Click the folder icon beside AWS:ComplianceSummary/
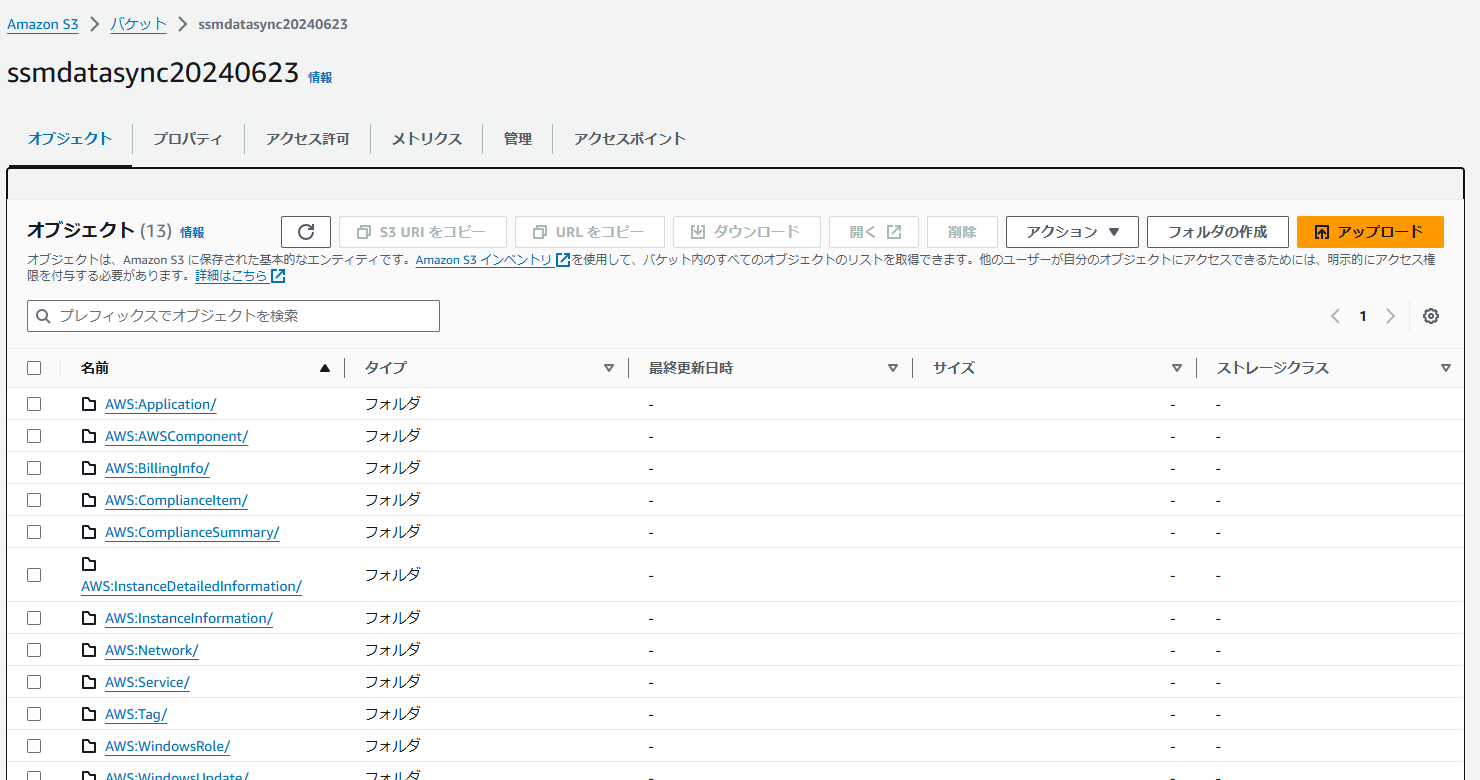Screen dimensions: 1480x780 [89, 532]
